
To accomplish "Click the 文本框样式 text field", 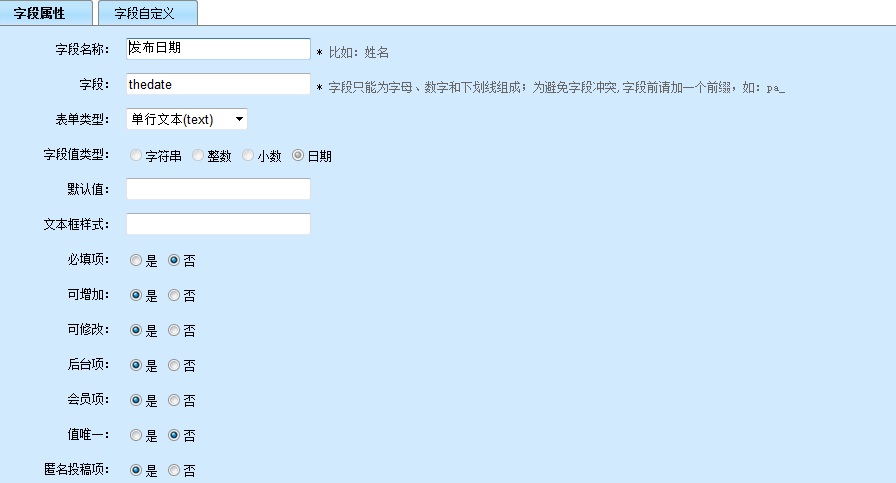I will click(218, 224).
